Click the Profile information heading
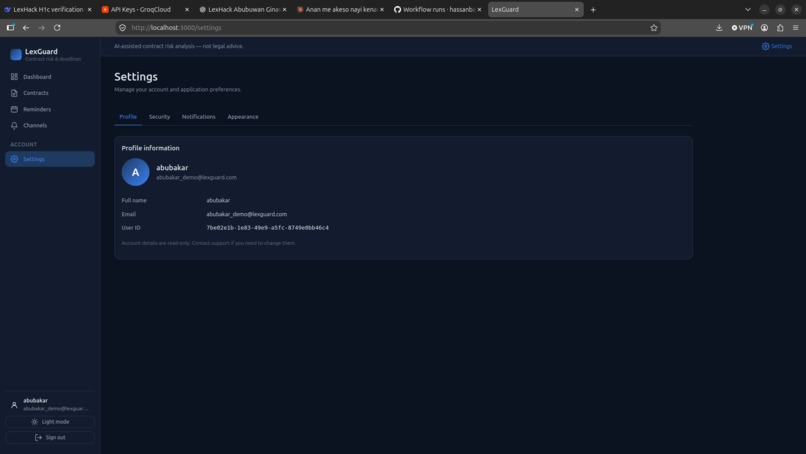The image size is (806, 454). point(151,148)
